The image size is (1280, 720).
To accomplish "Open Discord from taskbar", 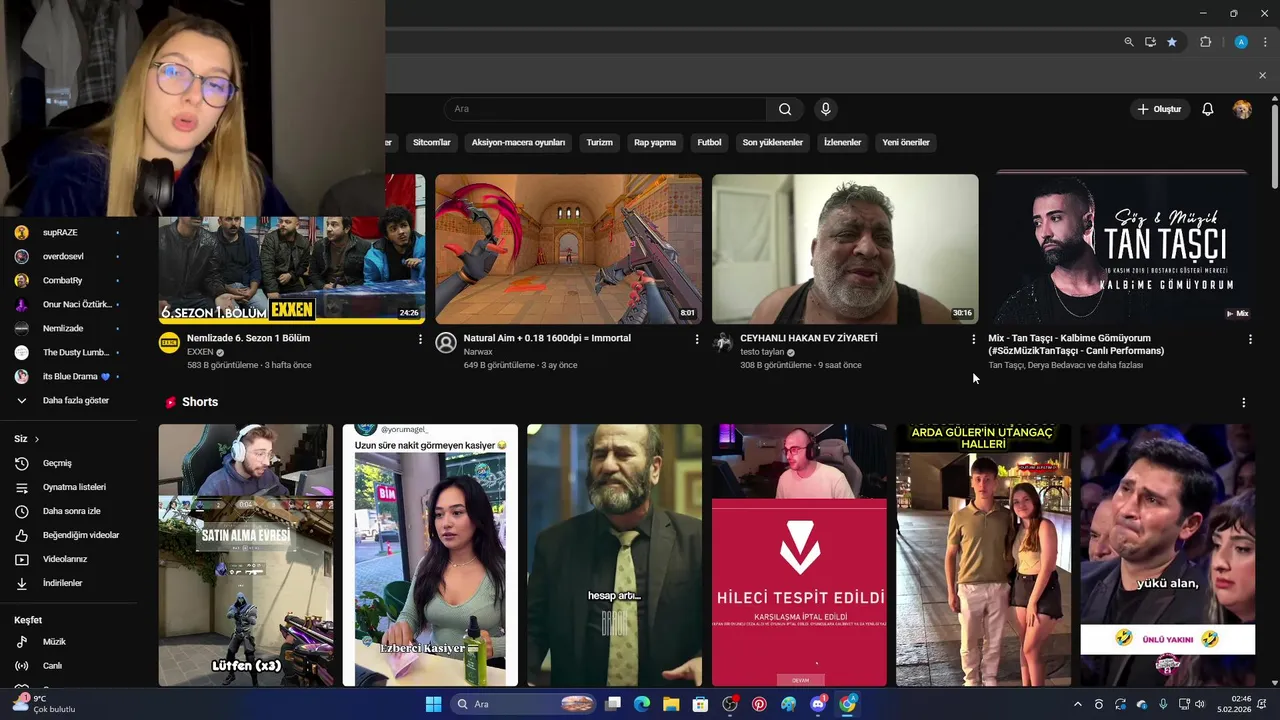I will [x=818, y=704].
